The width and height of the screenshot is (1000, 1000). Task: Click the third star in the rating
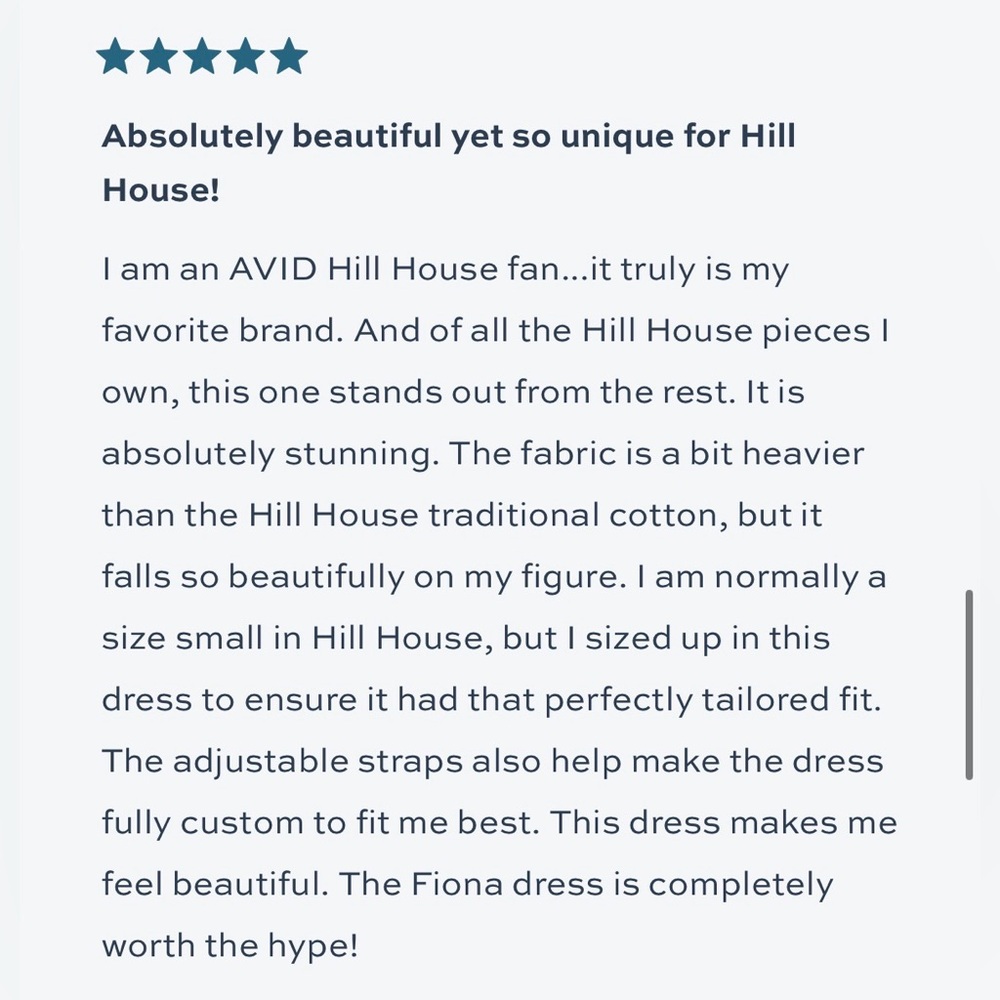tap(202, 56)
